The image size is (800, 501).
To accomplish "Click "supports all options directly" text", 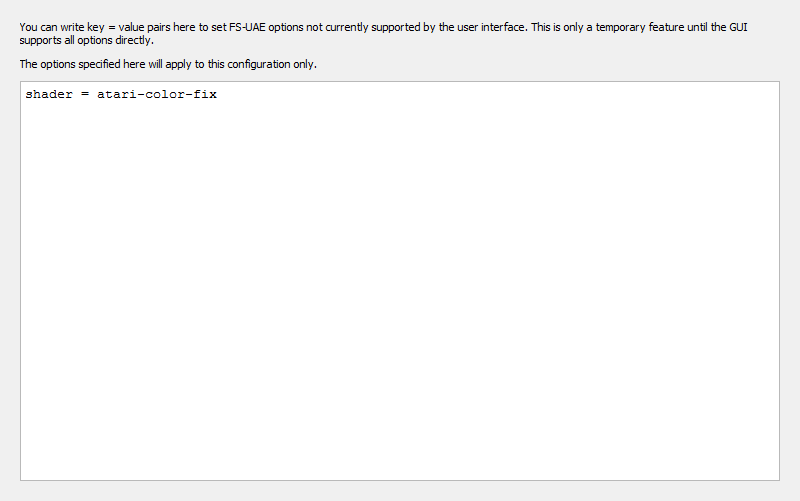I will tap(86, 40).
